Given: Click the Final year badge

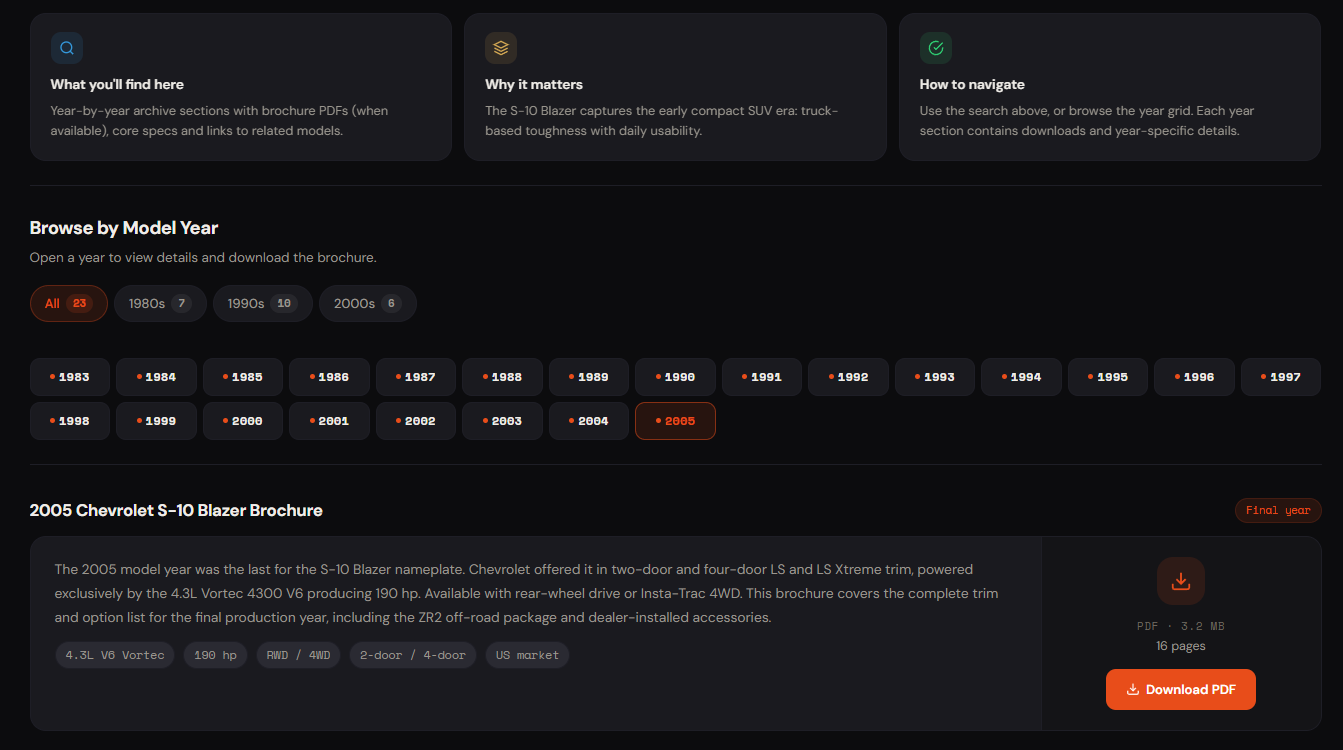Looking at the screenshot, I should 1278,510.
